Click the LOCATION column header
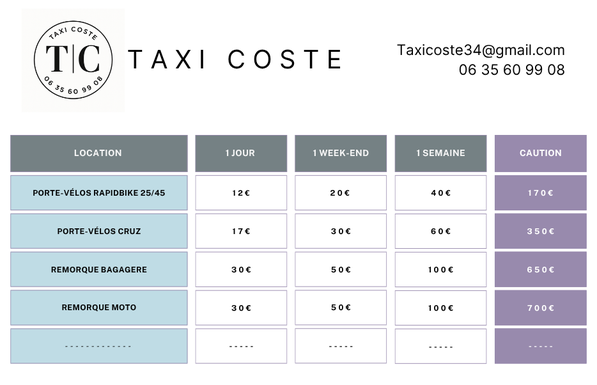Viewport: 597px width, 385px height. [99, 153]
